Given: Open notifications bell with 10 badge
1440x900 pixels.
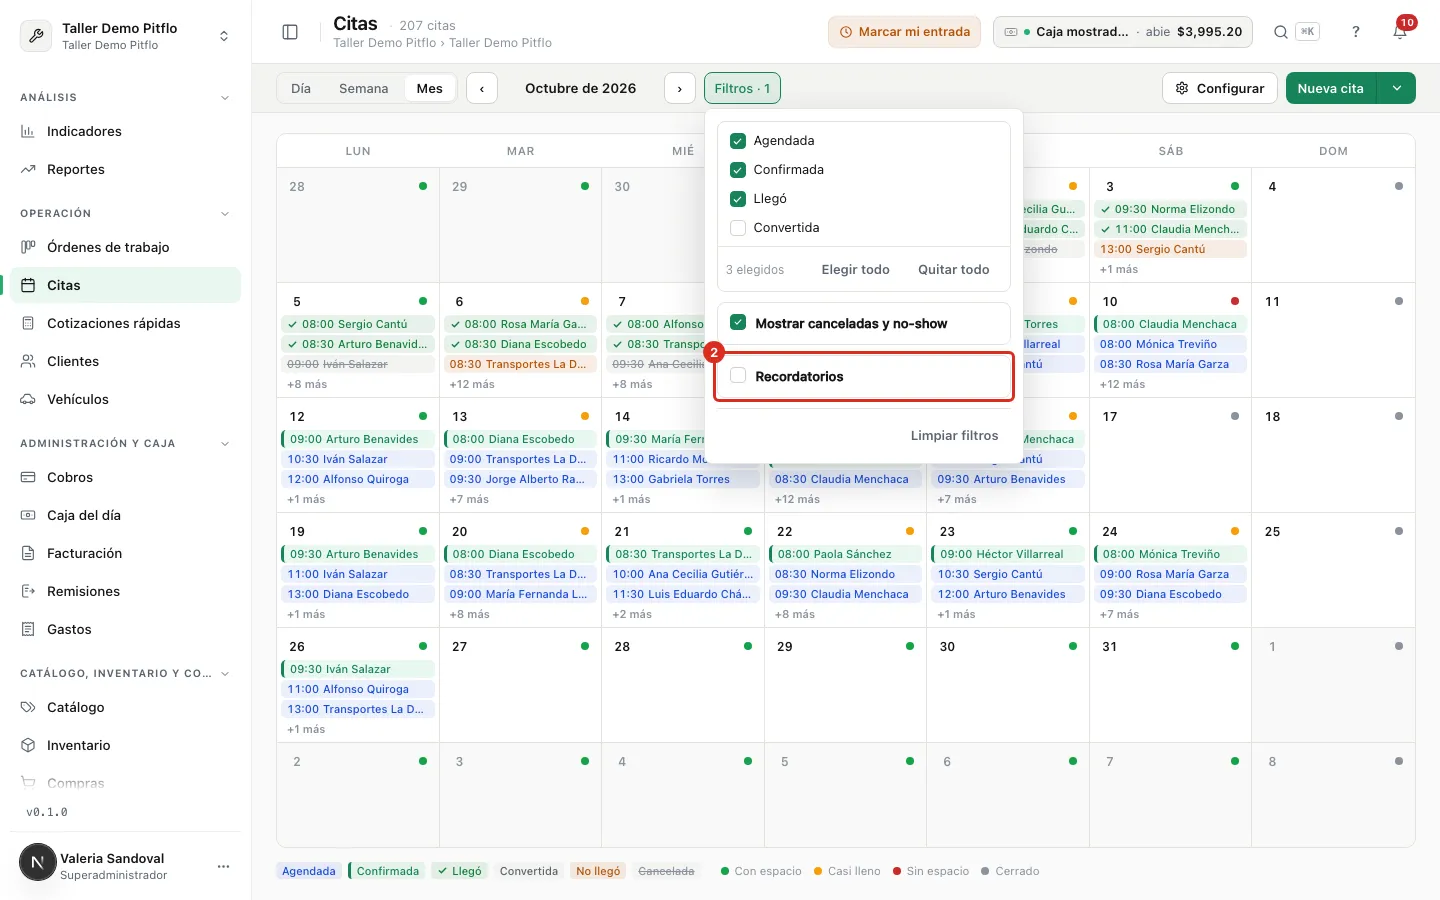Looking at the screenshot, I should (1400, 31).
